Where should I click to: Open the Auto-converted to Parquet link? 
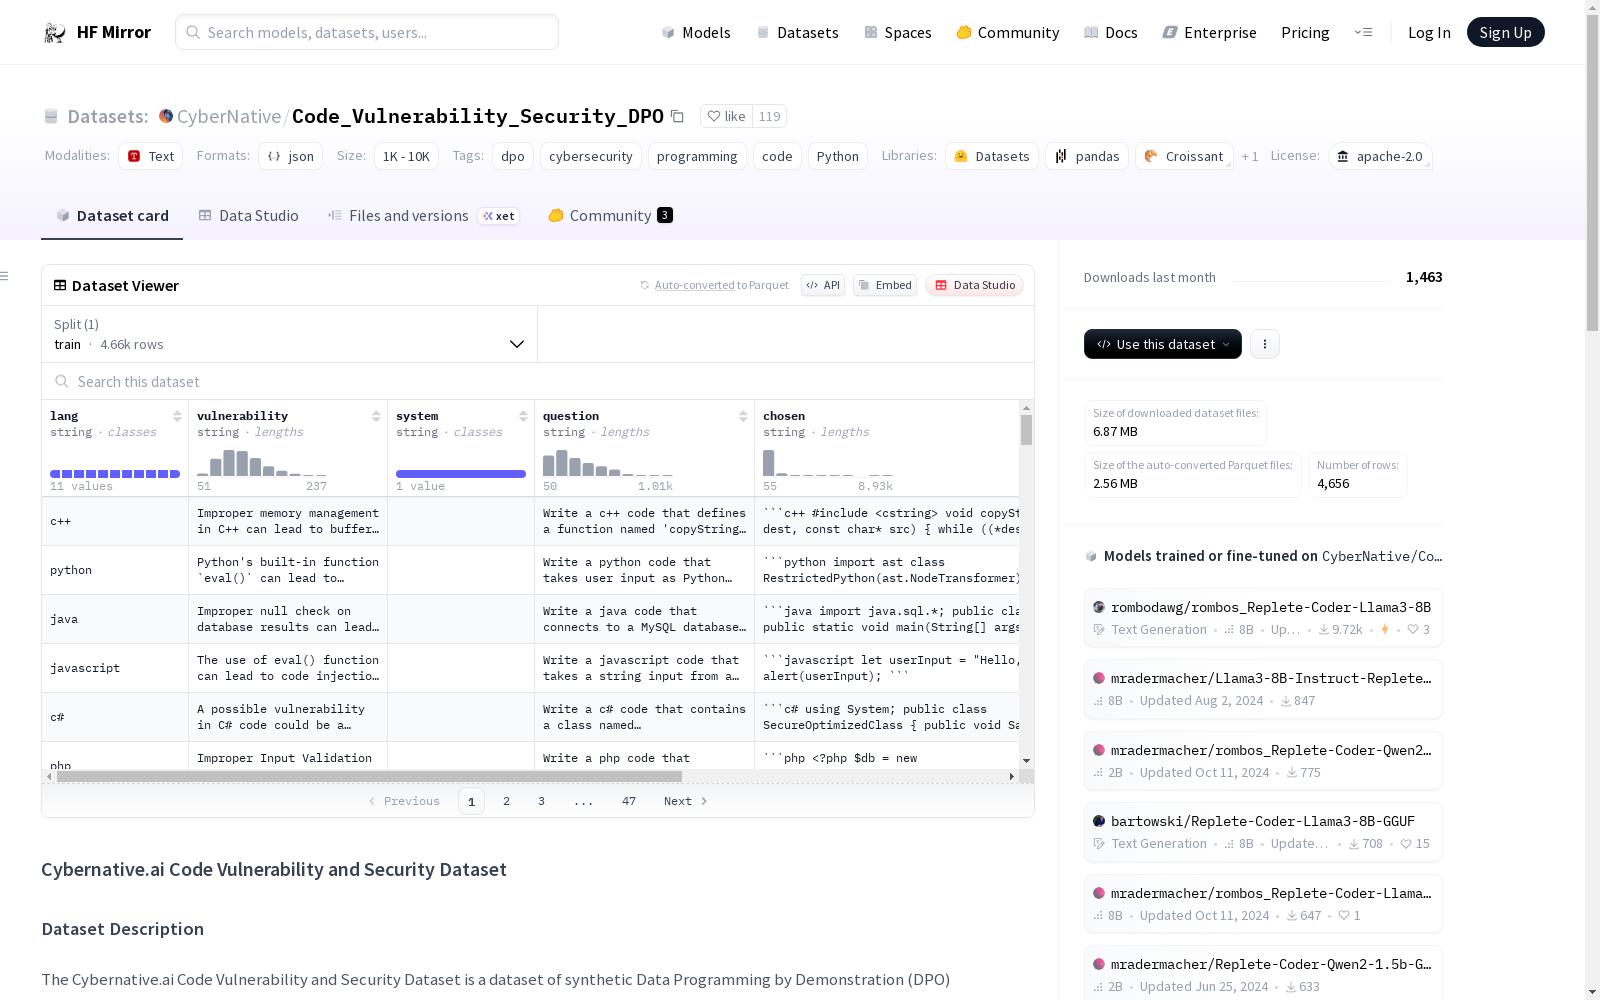721,285
